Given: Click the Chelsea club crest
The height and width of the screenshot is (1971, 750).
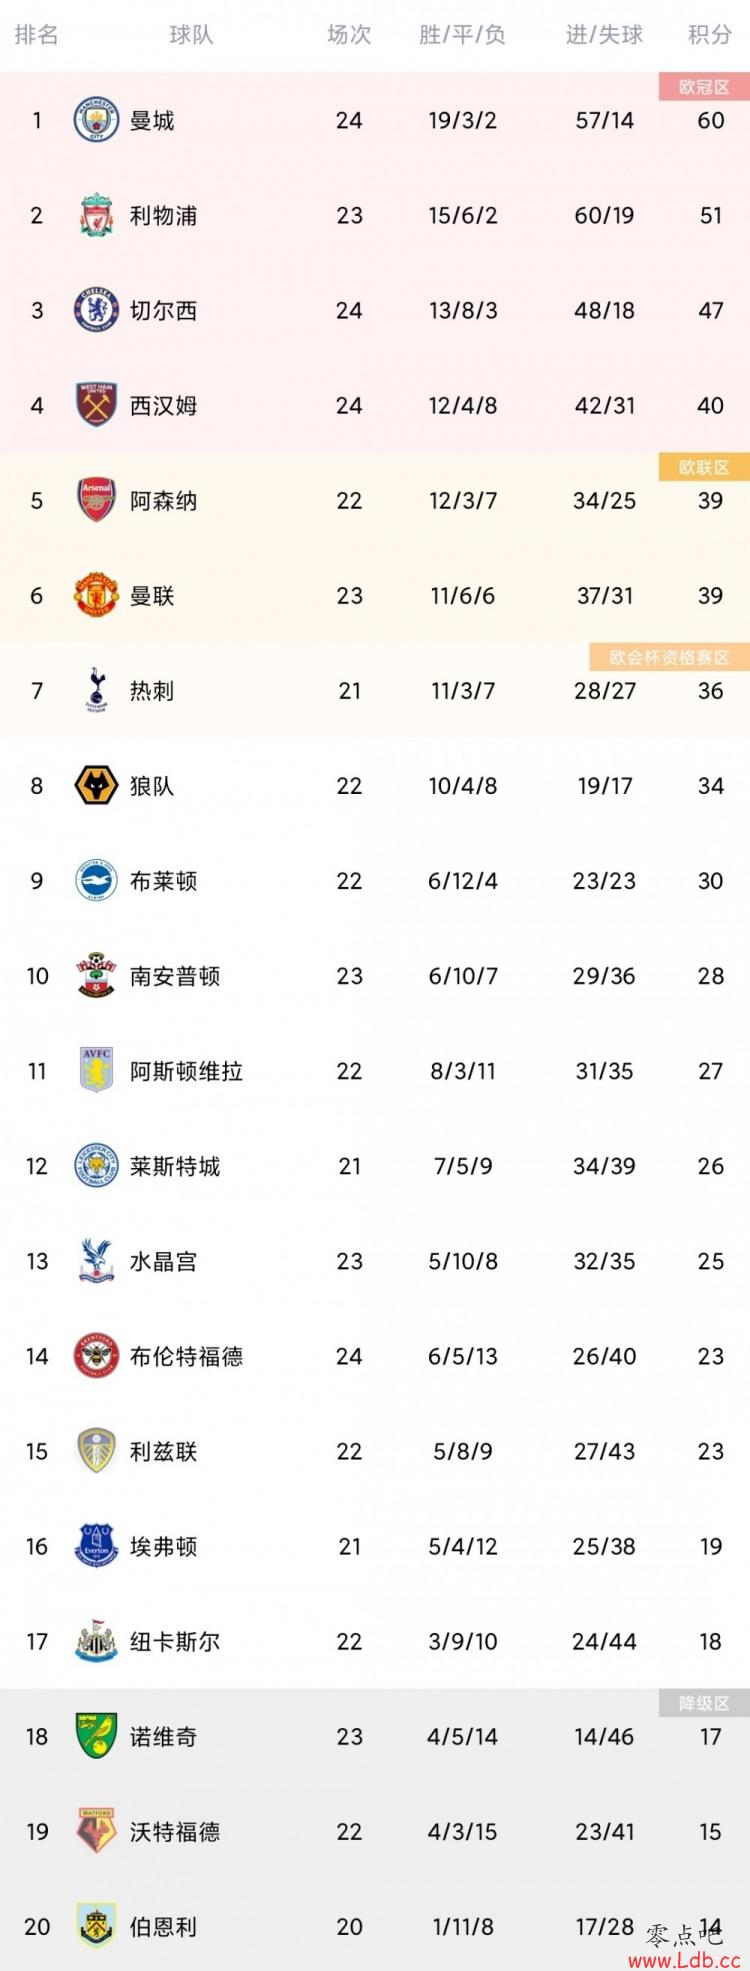Looking at the screenshot, I should click(x=97, y=311).
